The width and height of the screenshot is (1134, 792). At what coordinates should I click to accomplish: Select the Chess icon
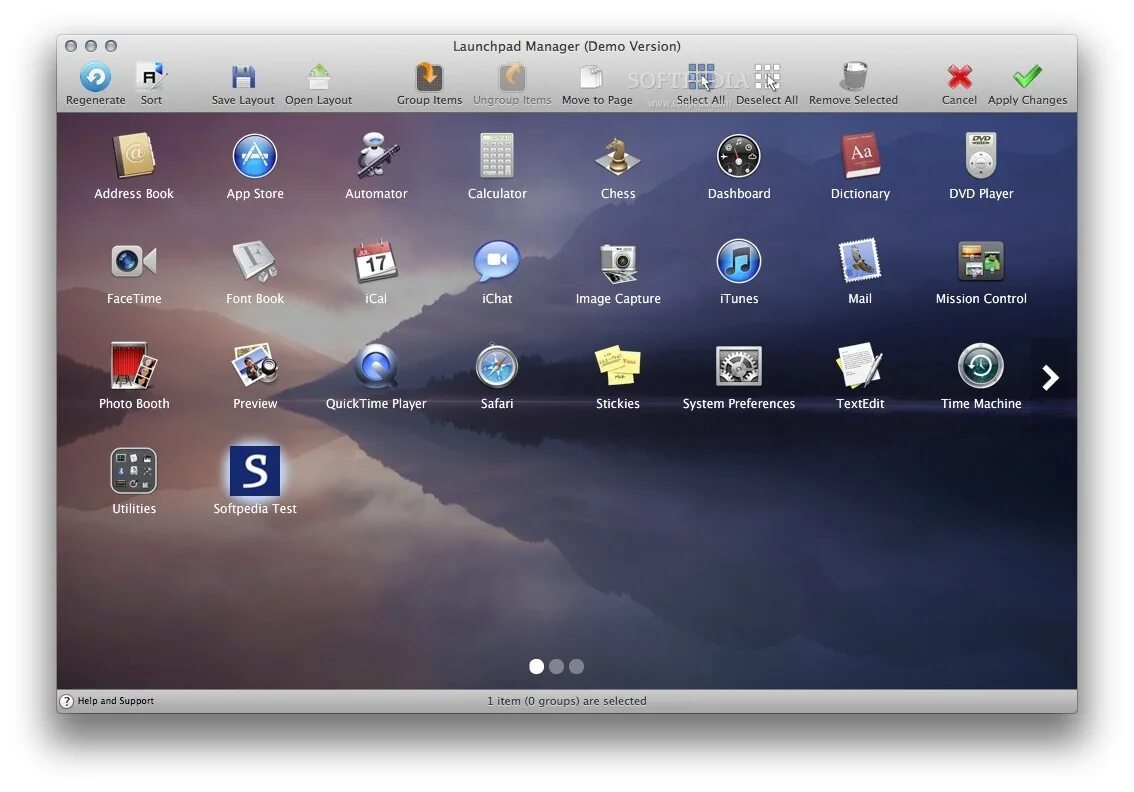(618, 156)
